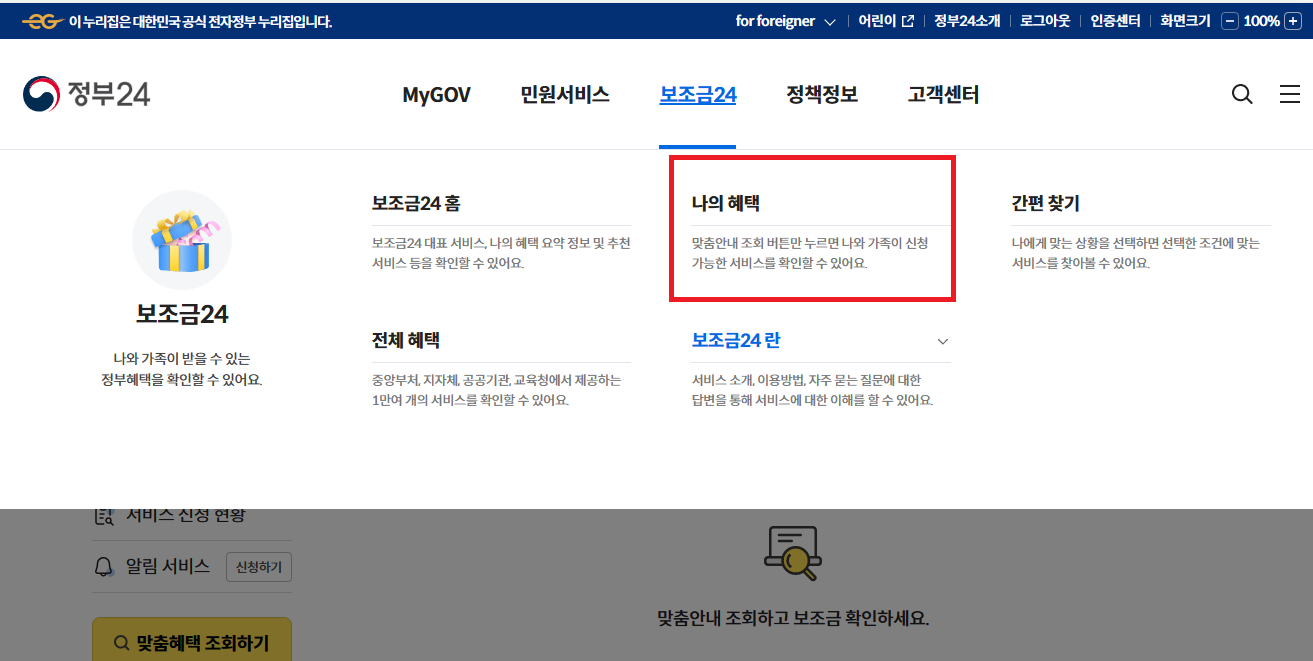The width and height of the screenshot is (1313, 661).
Task: Open the hamburger menu icon
Action: 1290,94
